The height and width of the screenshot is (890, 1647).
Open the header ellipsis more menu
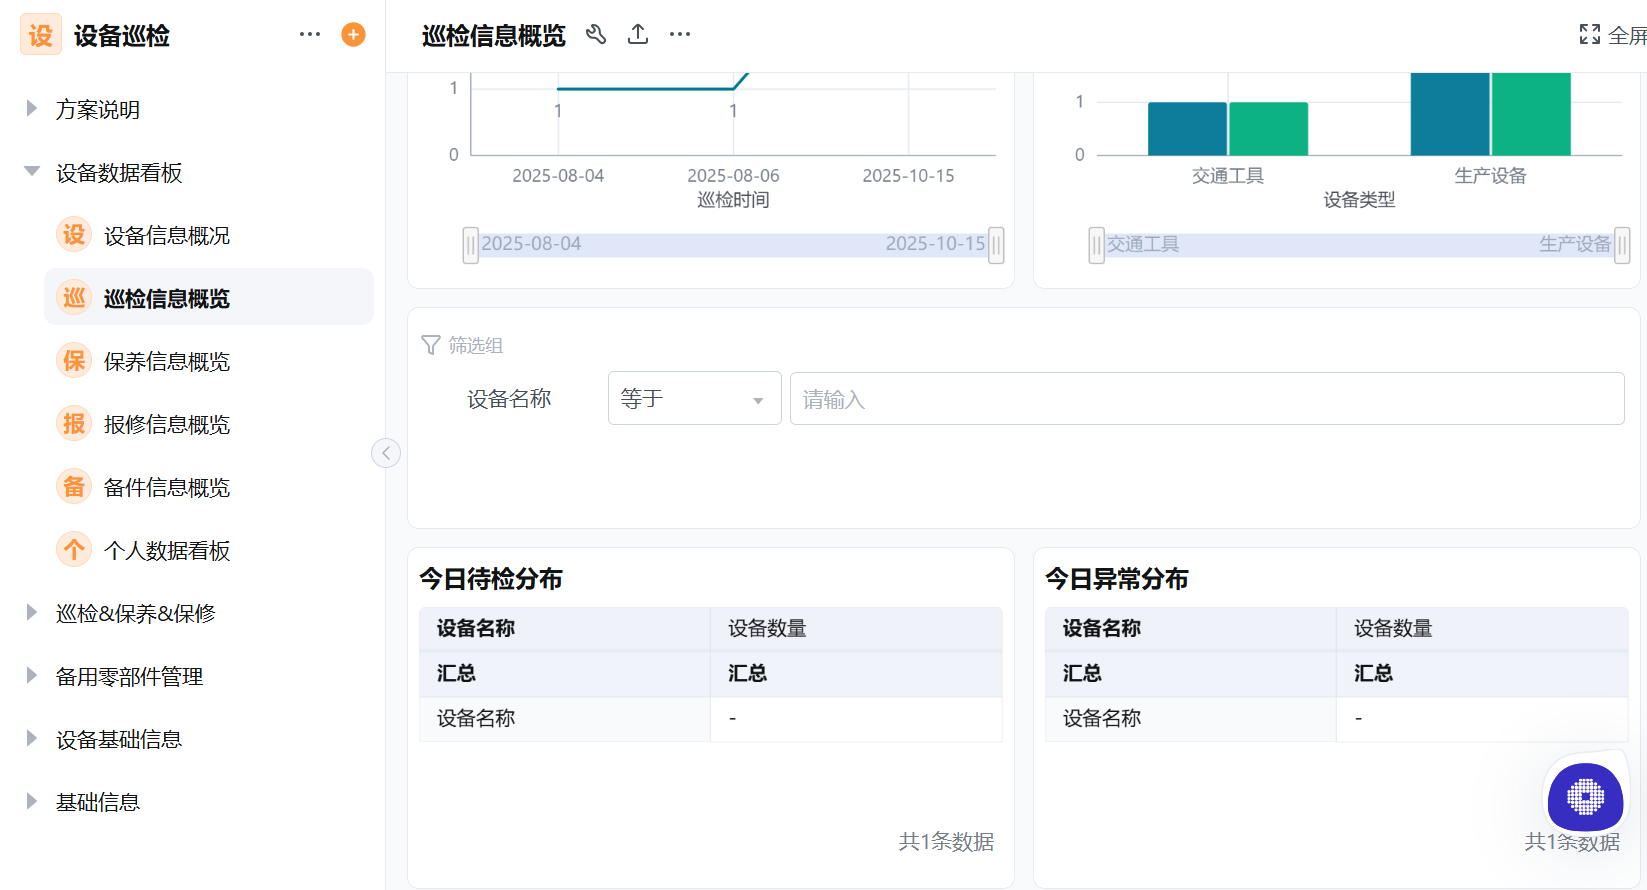click(x=680, y=35)
